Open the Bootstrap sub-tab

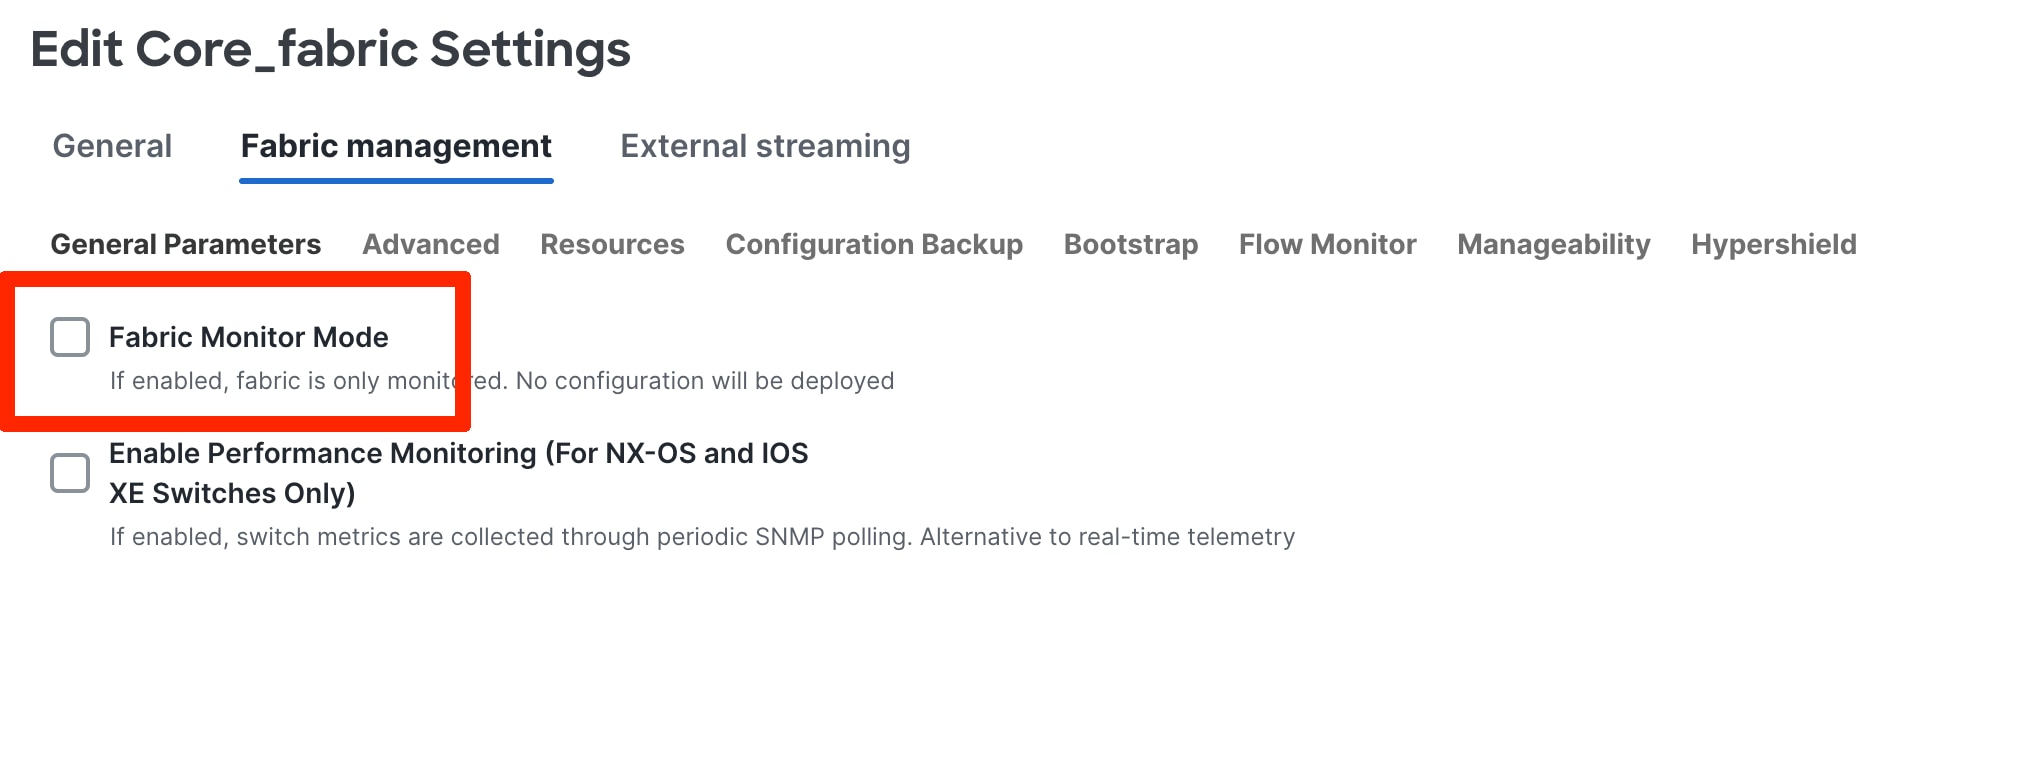pyautogui.click(x=1131, y=245)
